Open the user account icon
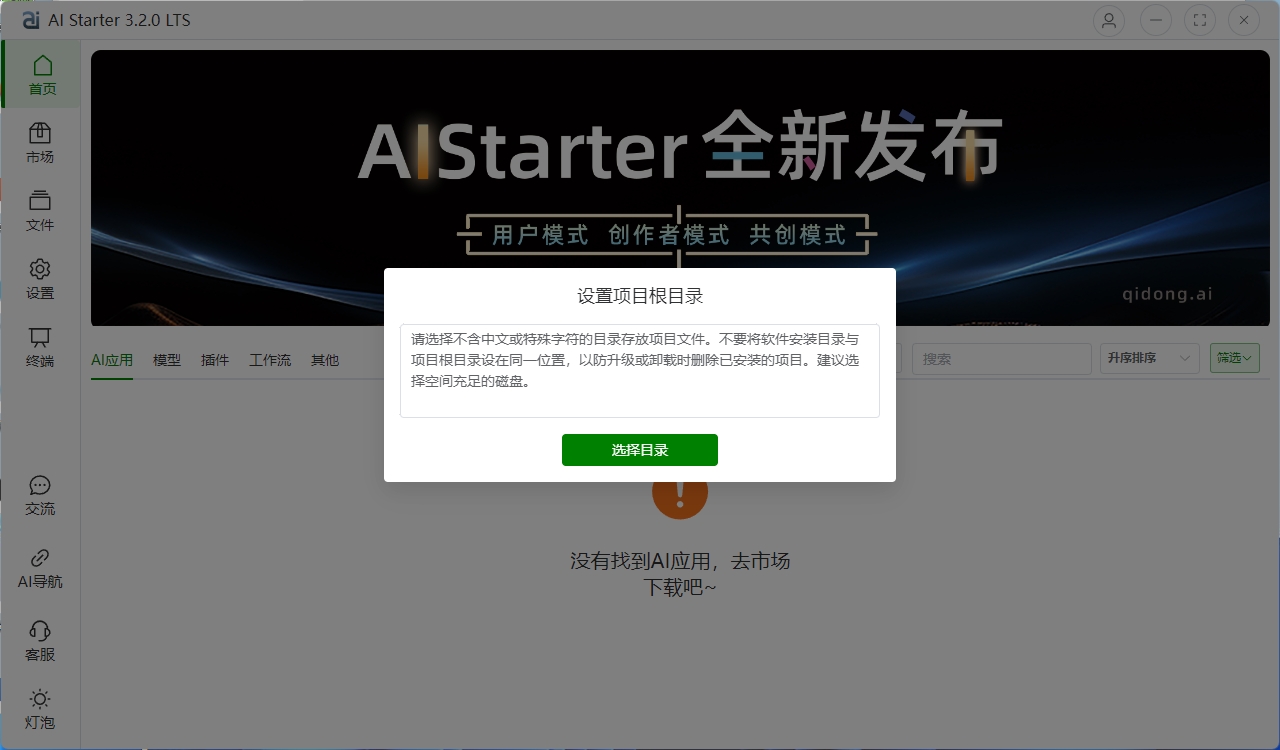This screenshot has width=1280, height=750. pos(1108,20)
